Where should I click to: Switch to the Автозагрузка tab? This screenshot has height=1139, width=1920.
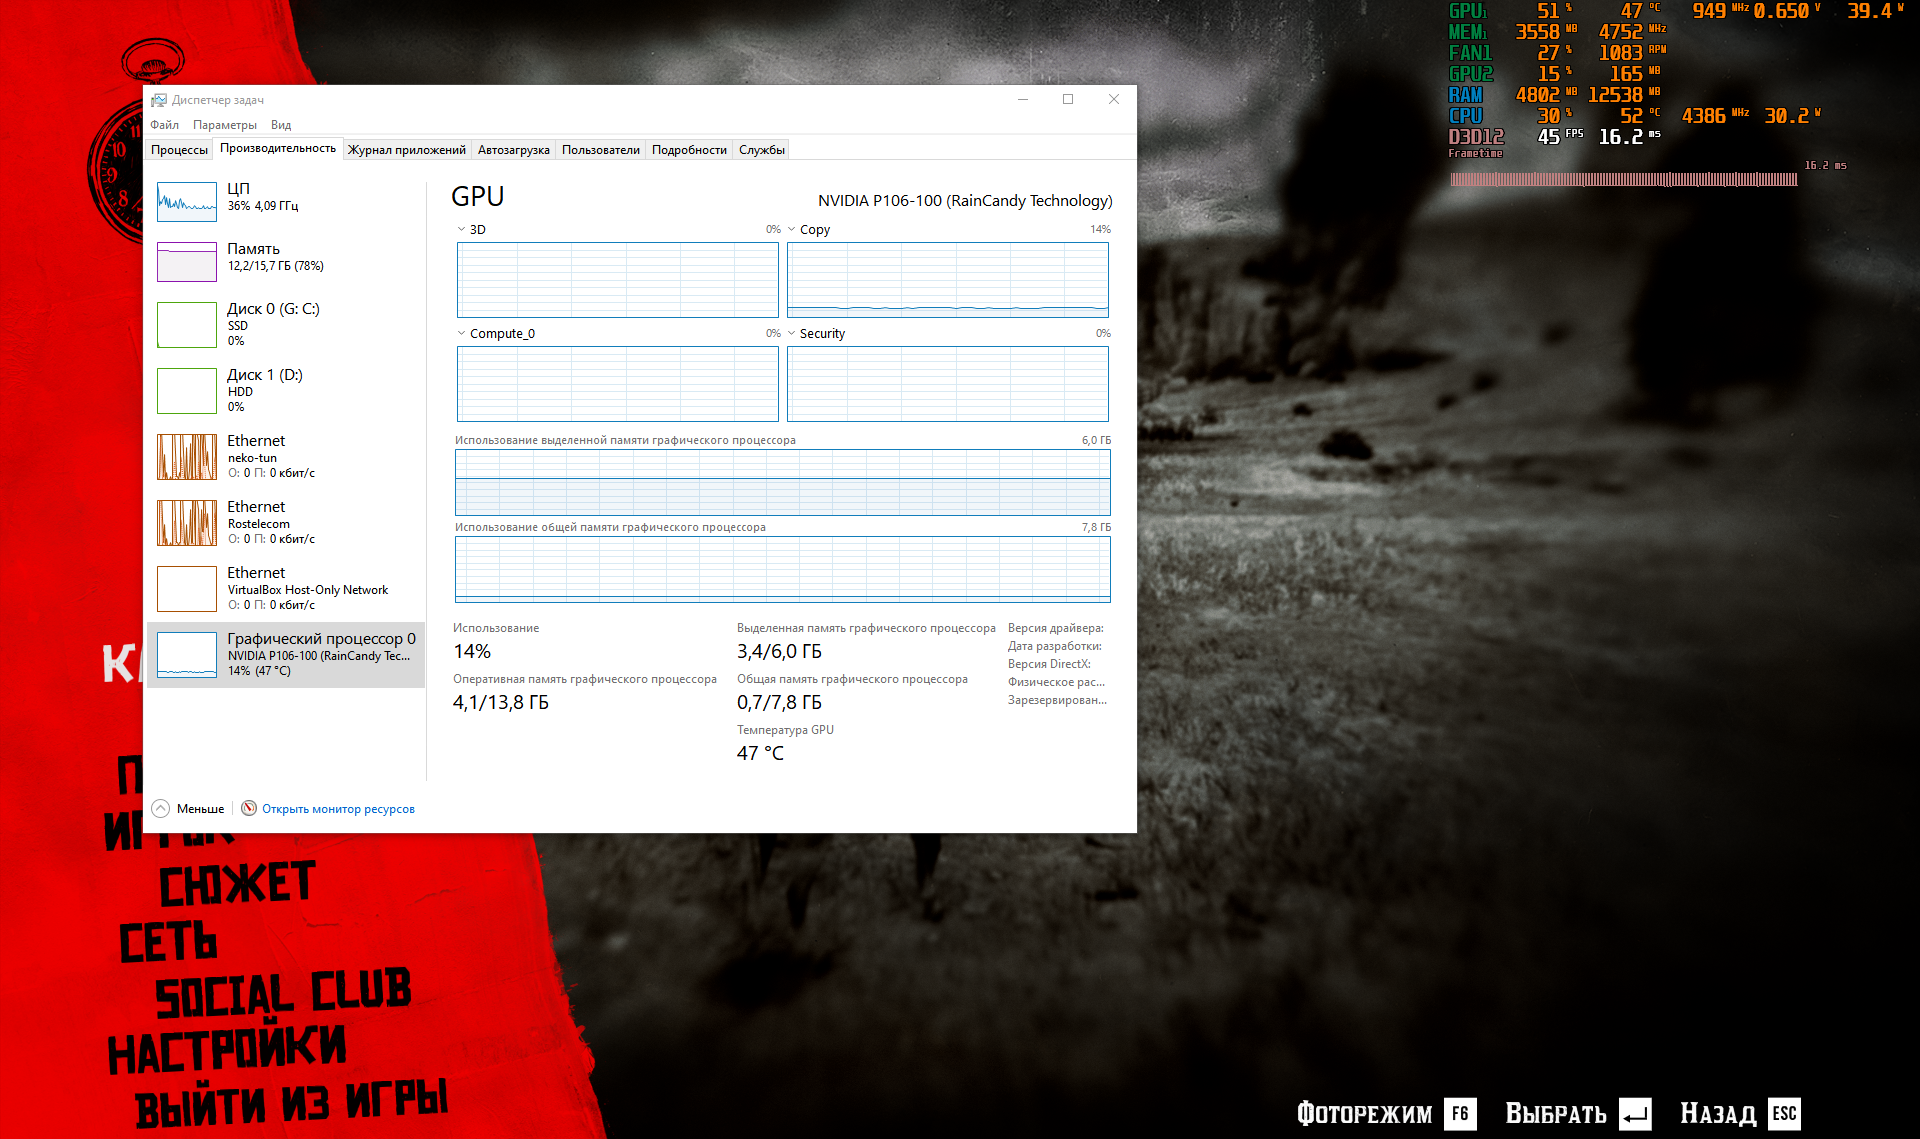(513, 150)
